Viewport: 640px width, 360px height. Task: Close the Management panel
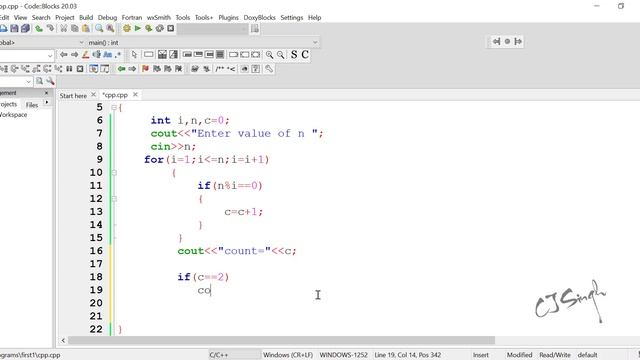[46, 93]
